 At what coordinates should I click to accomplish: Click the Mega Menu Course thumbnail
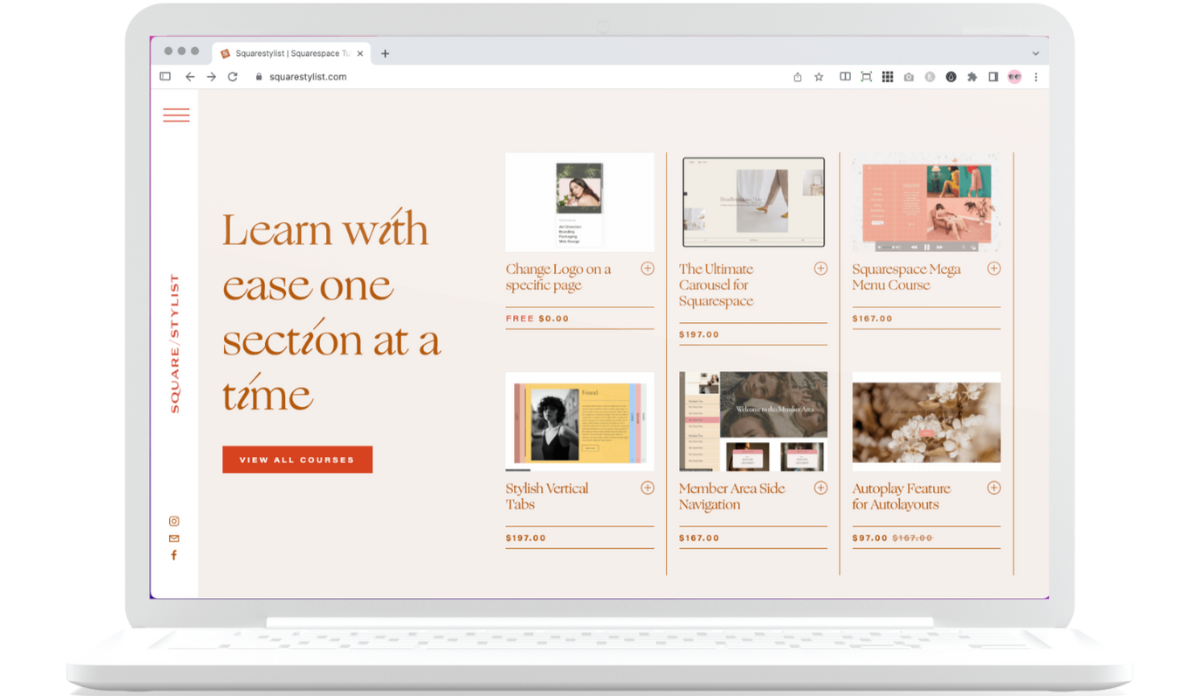coord(926,202)
